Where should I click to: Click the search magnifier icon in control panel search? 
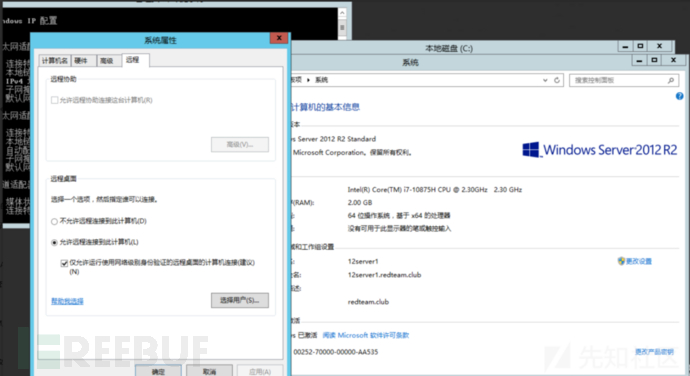tap(671, 80)
